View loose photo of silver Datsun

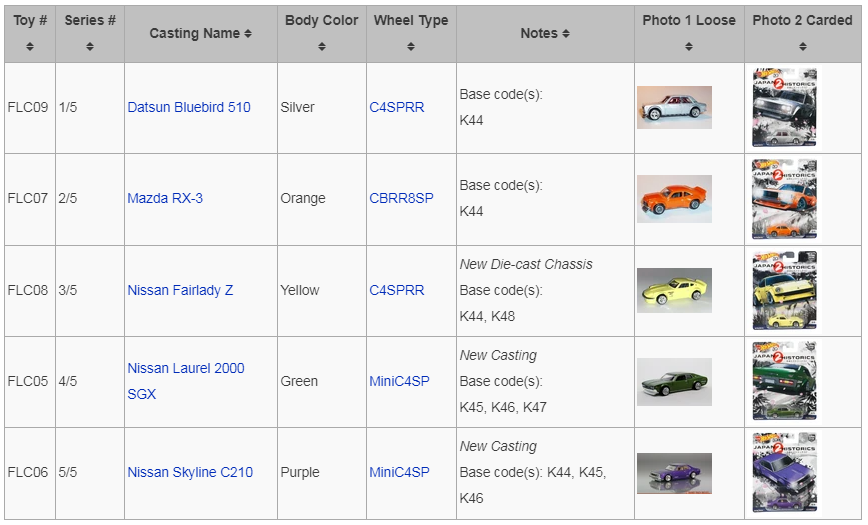pyautogui.click(x=674, y=107)
